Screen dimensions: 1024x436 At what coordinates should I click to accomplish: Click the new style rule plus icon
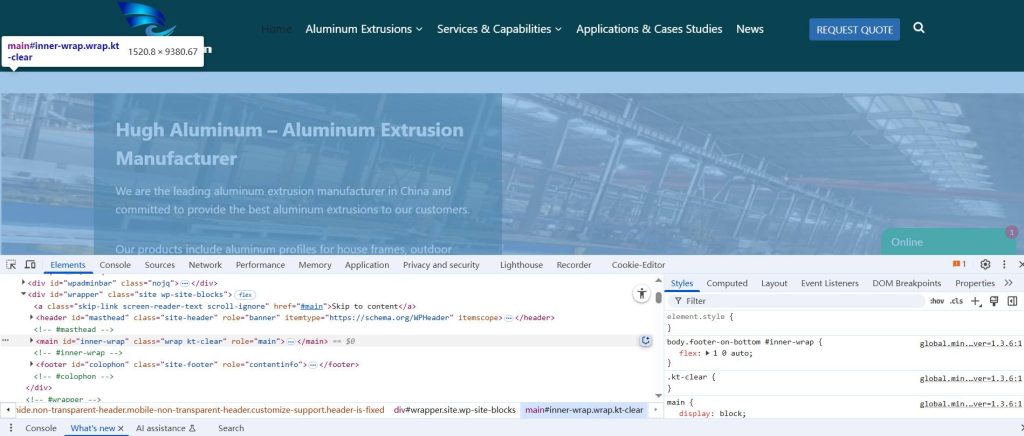[x=976, y=300]
